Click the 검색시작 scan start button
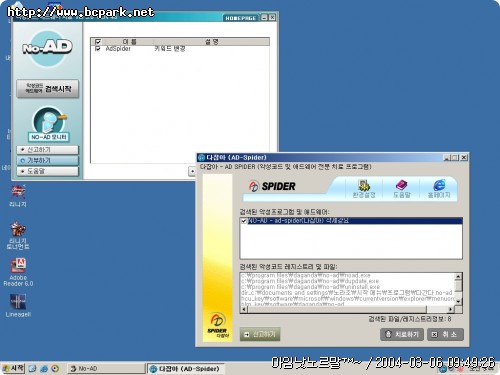Viewport: 500px width, 375px height. click(x=48, y=89)
